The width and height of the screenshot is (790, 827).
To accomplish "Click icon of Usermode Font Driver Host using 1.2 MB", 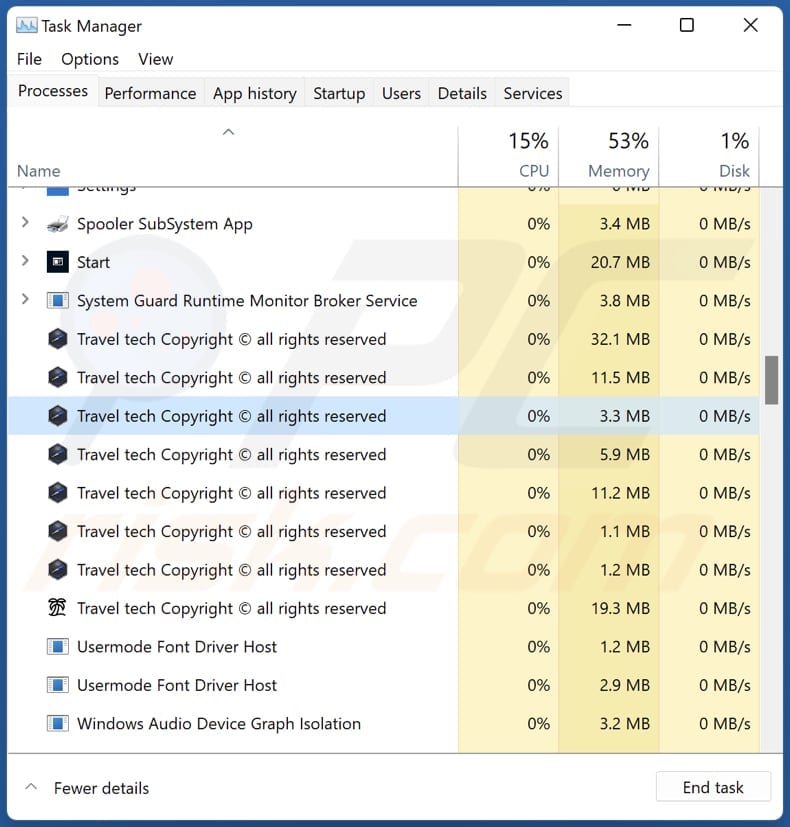I will click(x=57, y=647).
